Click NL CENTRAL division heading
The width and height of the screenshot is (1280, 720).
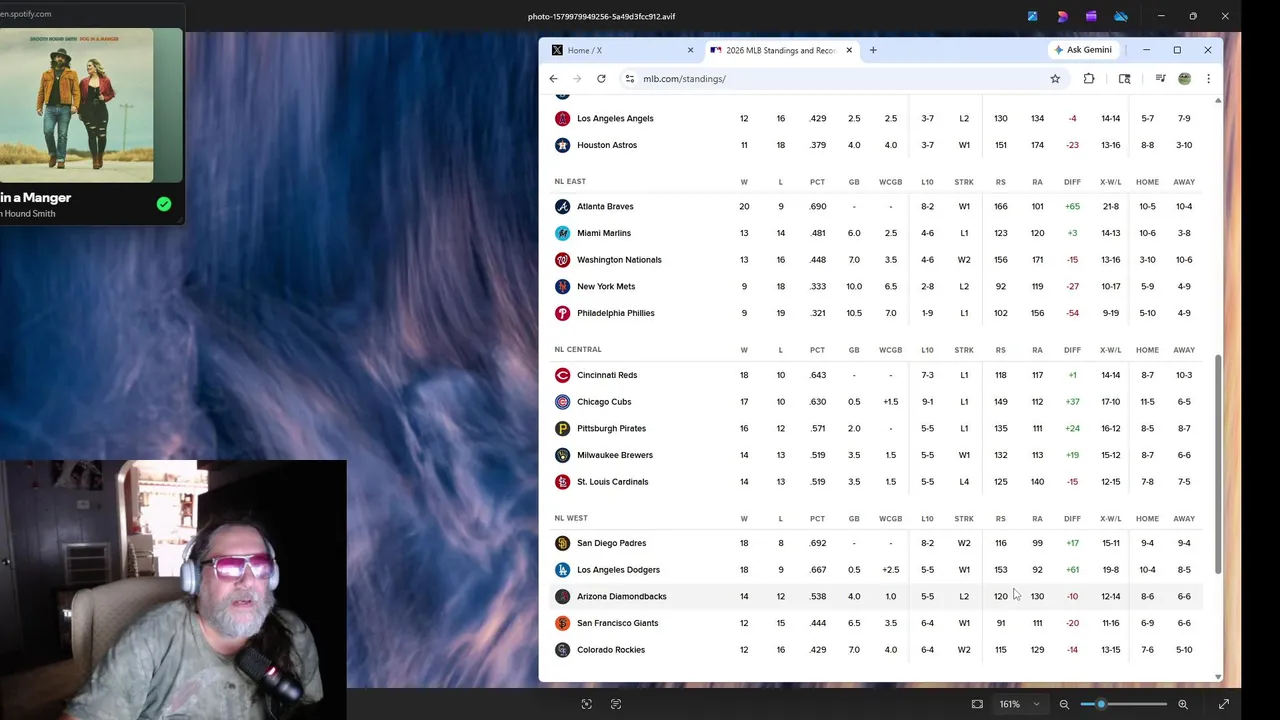pyautogui.click(x=578, y=350)
